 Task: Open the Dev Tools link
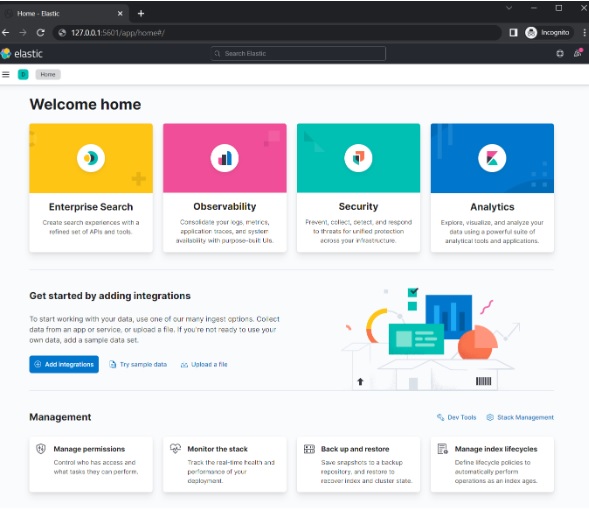[456, 417]
